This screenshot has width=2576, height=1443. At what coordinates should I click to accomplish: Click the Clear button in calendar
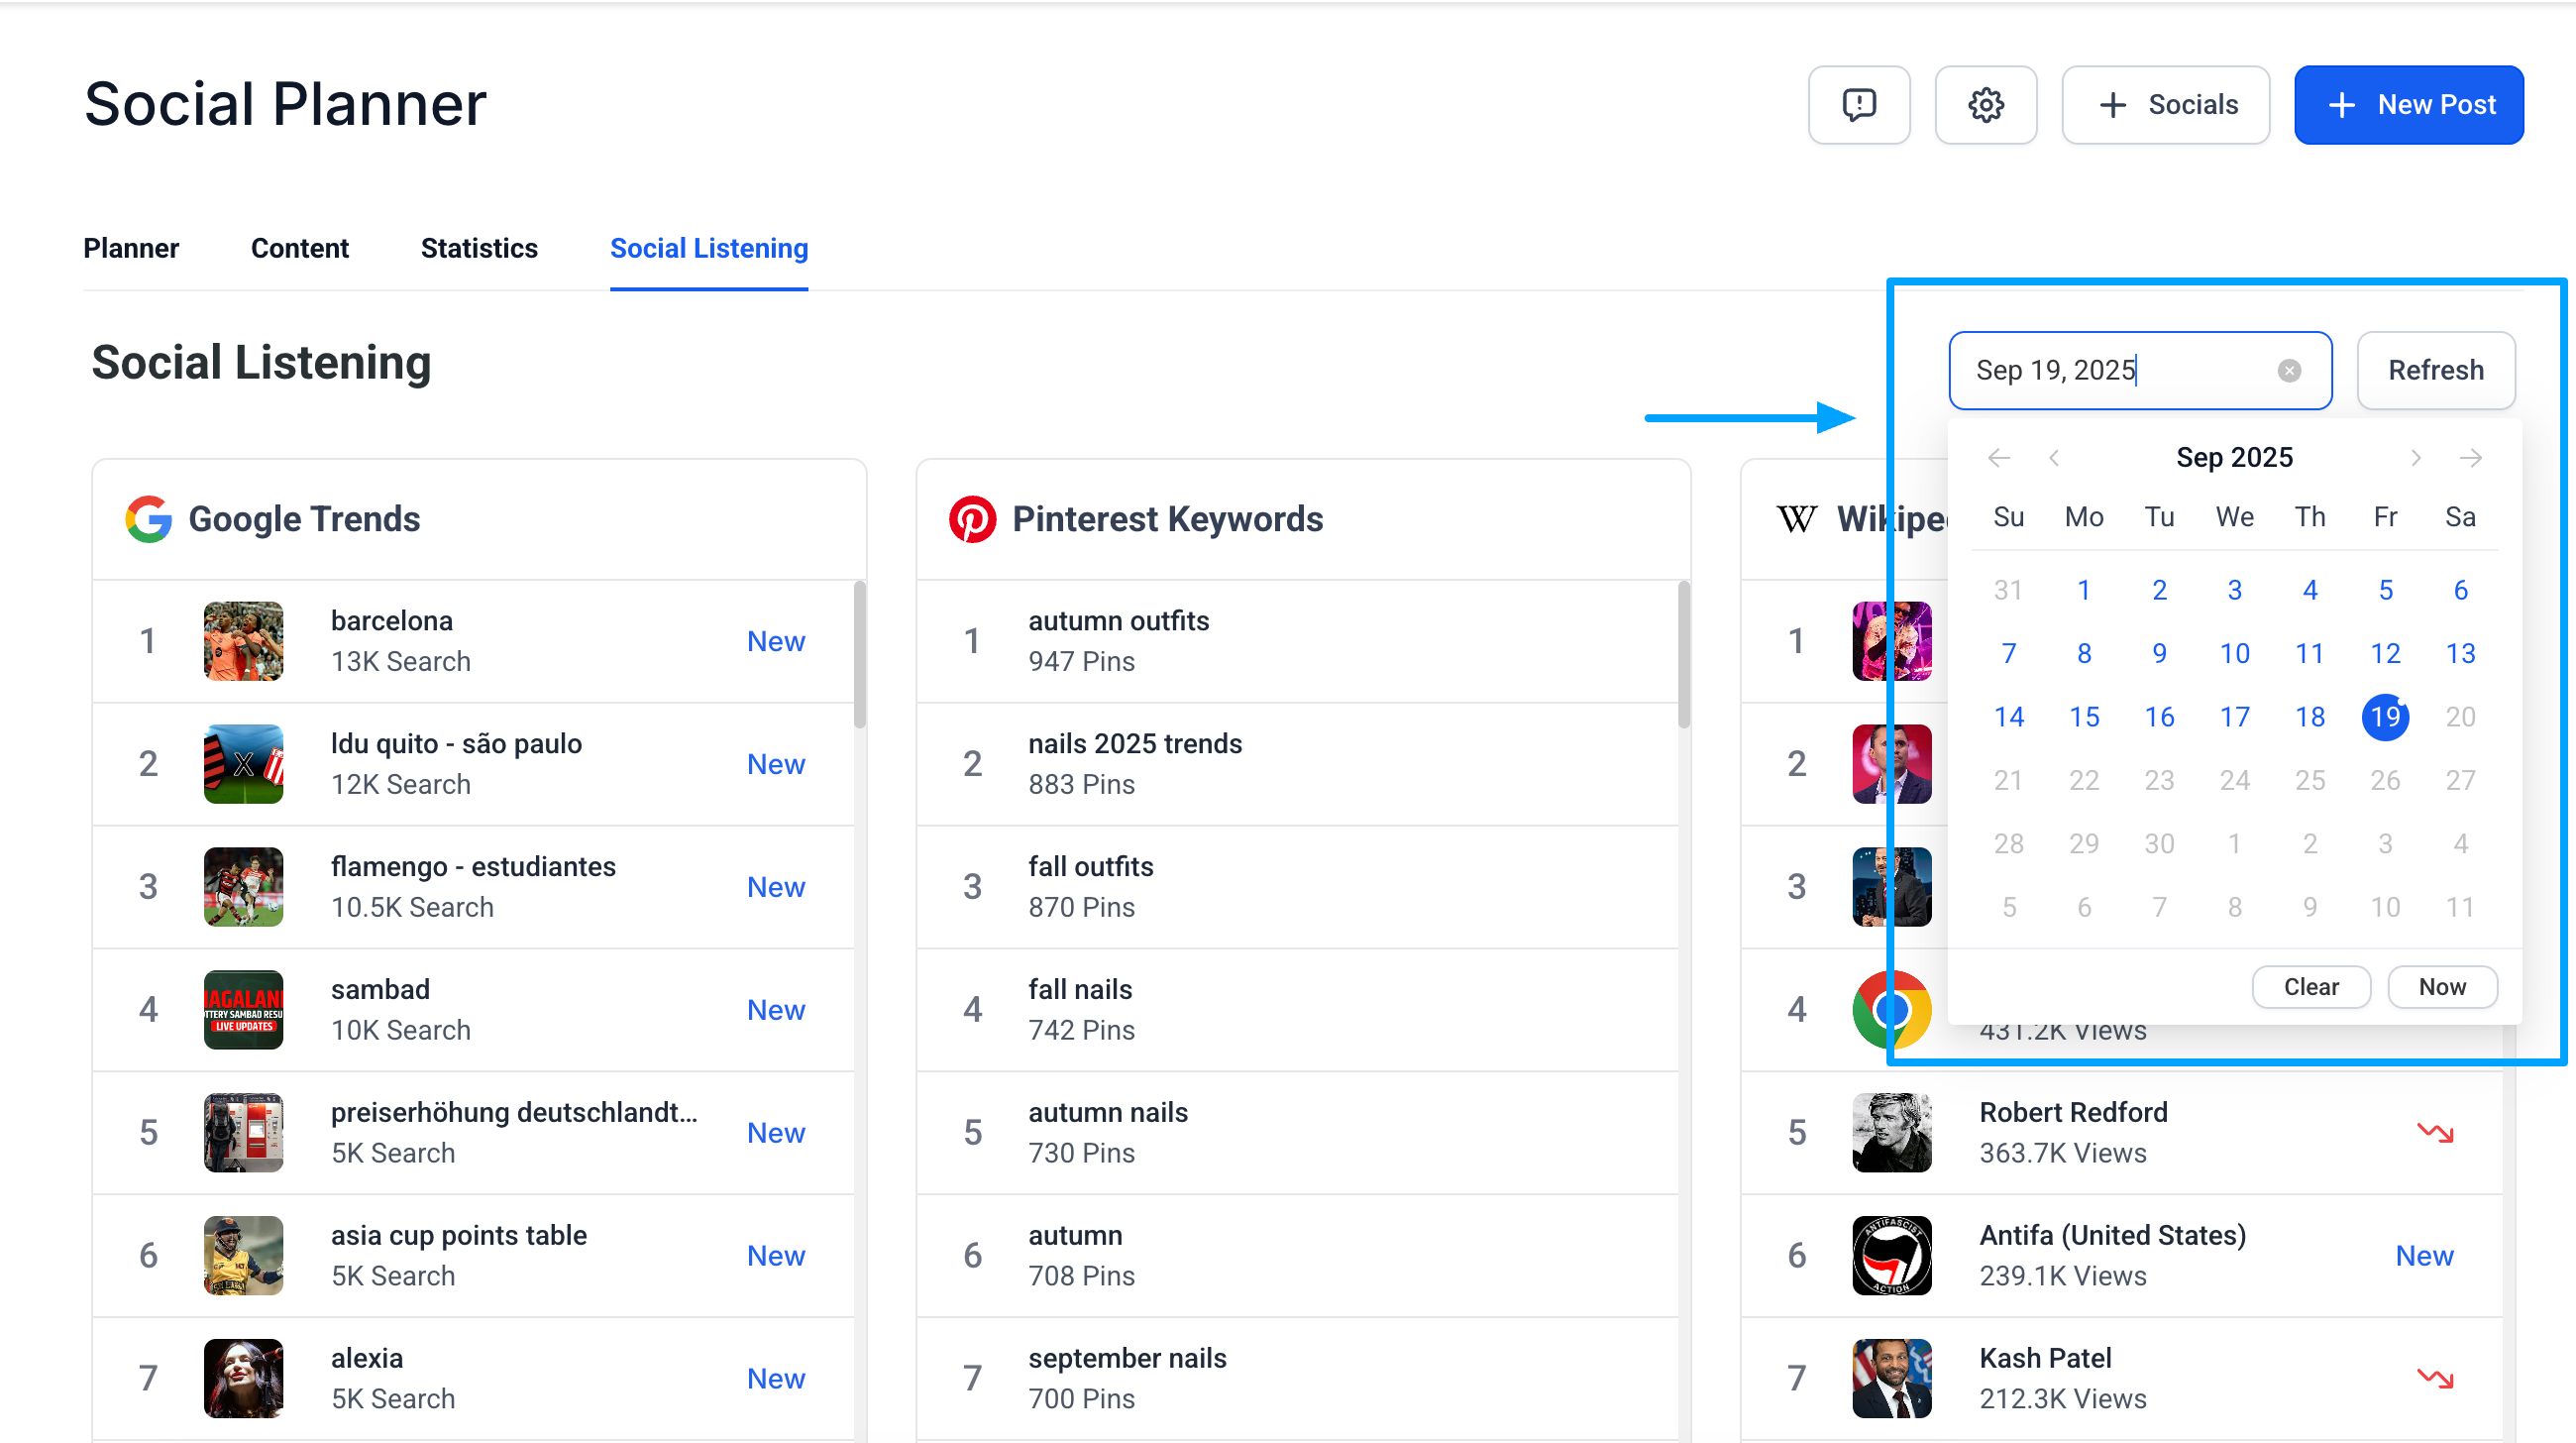point(2310,987)
